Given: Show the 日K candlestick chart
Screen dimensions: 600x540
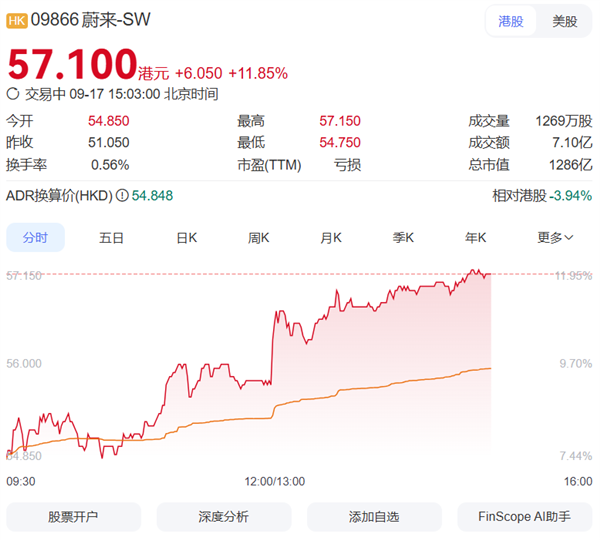Looking at the screenshot, I should tap(186, 238).
